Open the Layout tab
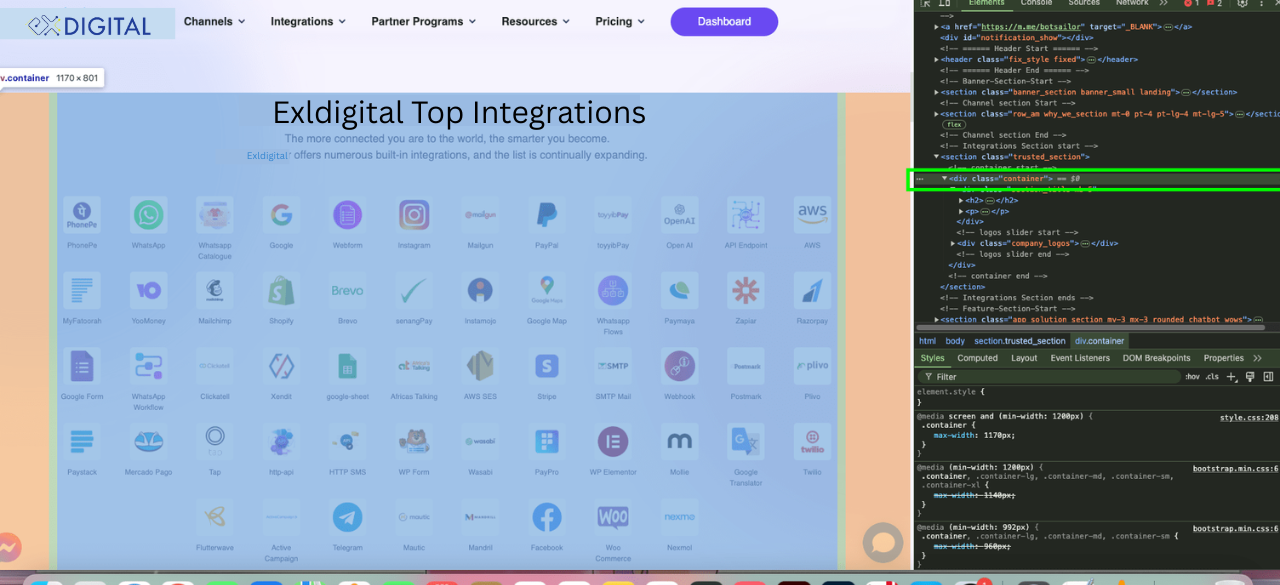The width and height of the screenshot is (1280, 585). tap(1024, 358)
